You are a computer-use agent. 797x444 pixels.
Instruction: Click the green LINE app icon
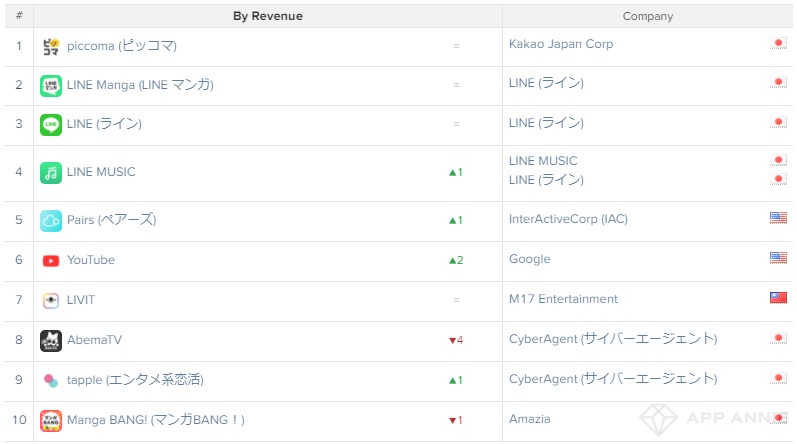[51, 124]
